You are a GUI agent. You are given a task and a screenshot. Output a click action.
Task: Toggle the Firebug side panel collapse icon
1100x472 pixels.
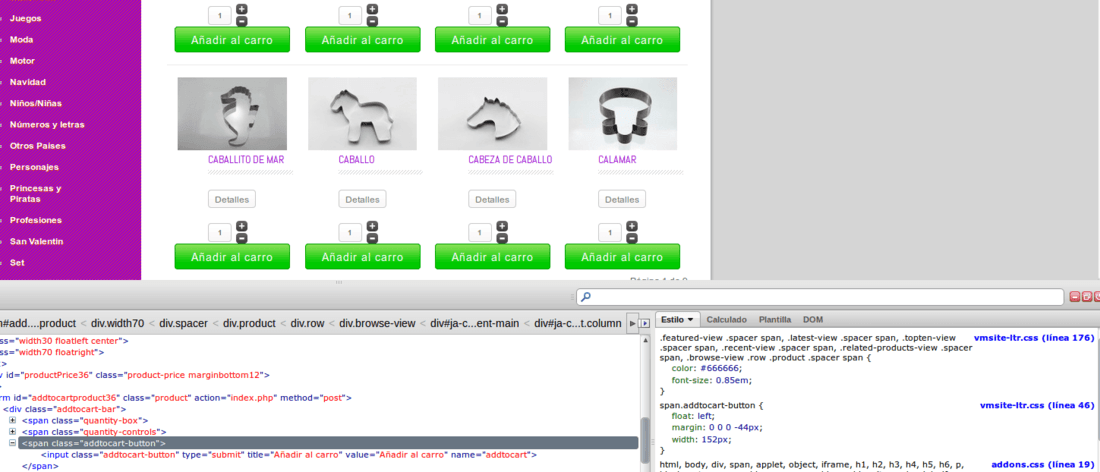(x=644, y=323)
